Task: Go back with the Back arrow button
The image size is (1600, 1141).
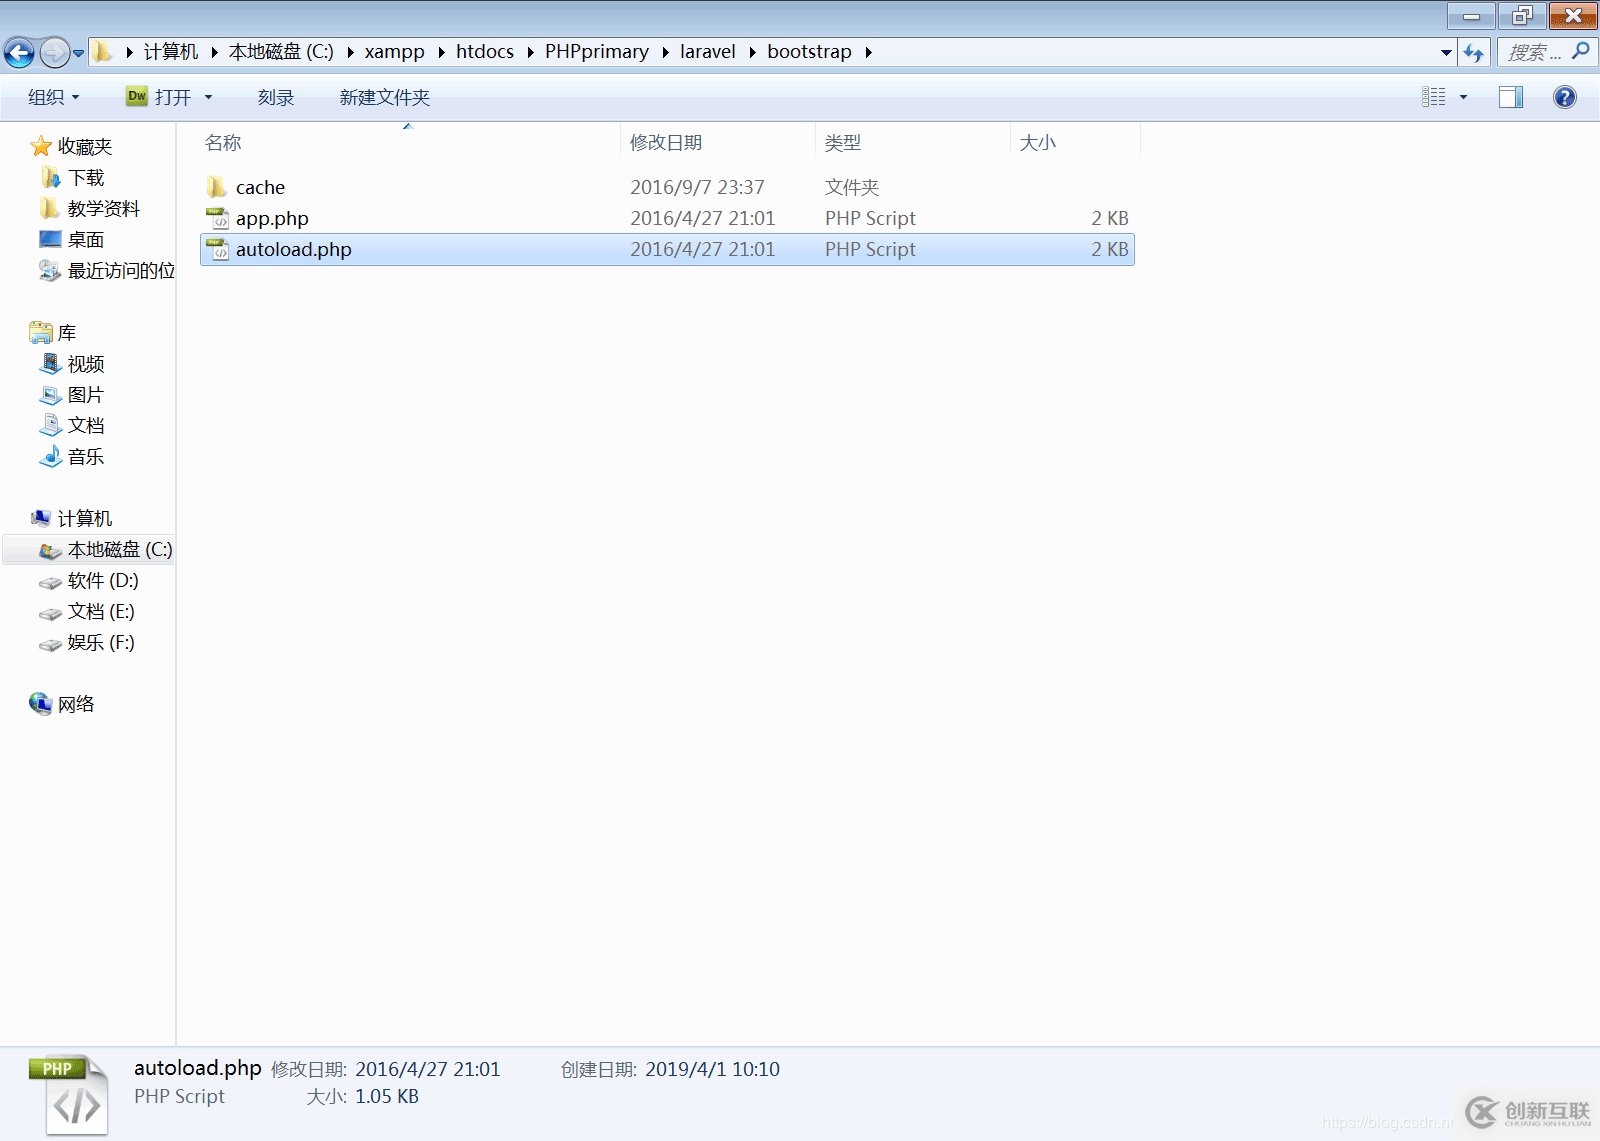Action: (x=19, y=52)
